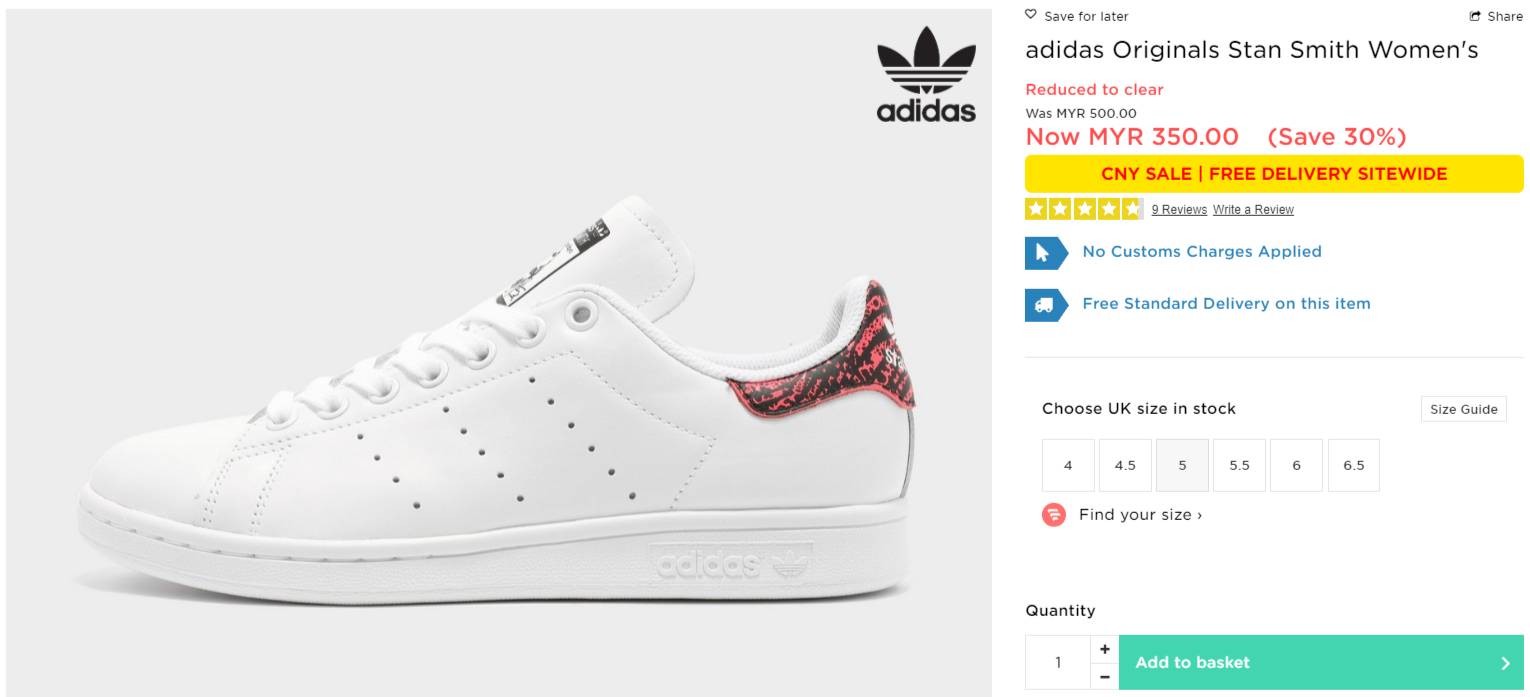Image resolution: width=1530 pixels, height=697 pixels.
Task: Open the 9 Reviews link
Action: (1179, 210)
